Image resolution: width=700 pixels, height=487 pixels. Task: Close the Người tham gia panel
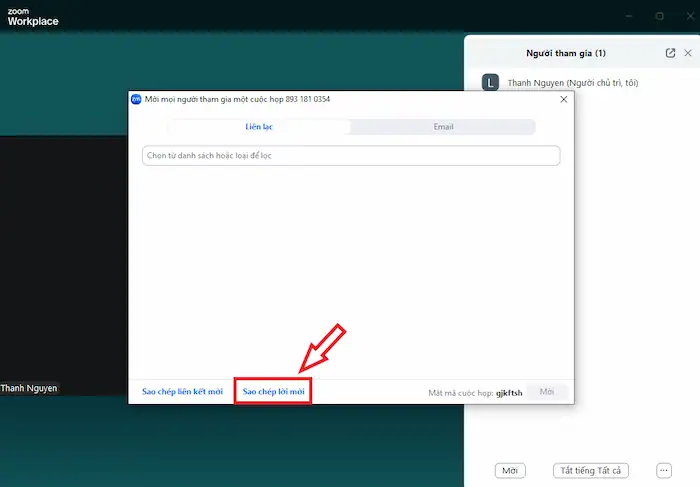pyautogui.click(x=689, y=53)
